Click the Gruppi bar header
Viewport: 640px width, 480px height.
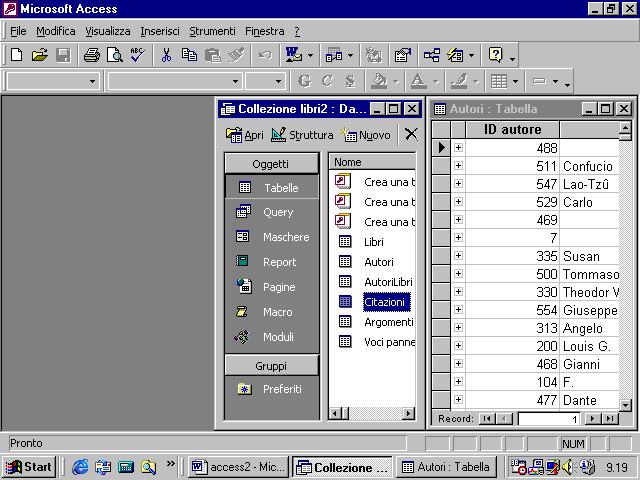pos(271,366)
